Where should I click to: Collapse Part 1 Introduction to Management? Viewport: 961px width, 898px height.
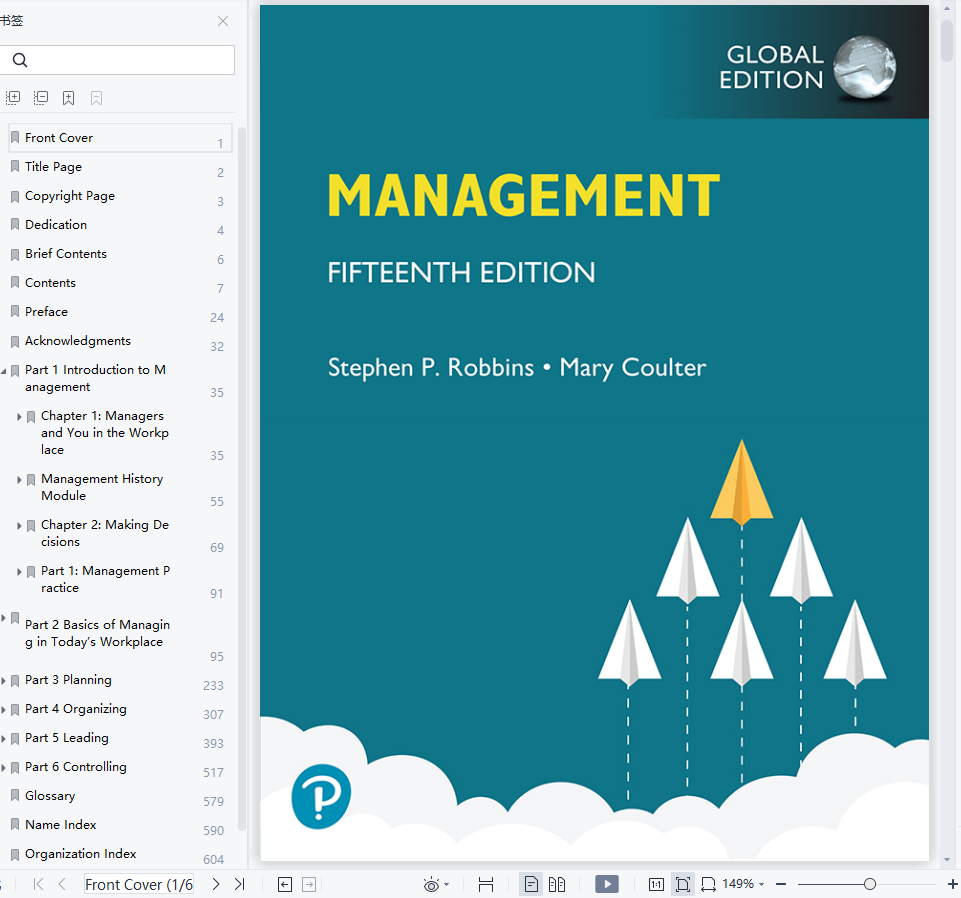tap(4, 371)
